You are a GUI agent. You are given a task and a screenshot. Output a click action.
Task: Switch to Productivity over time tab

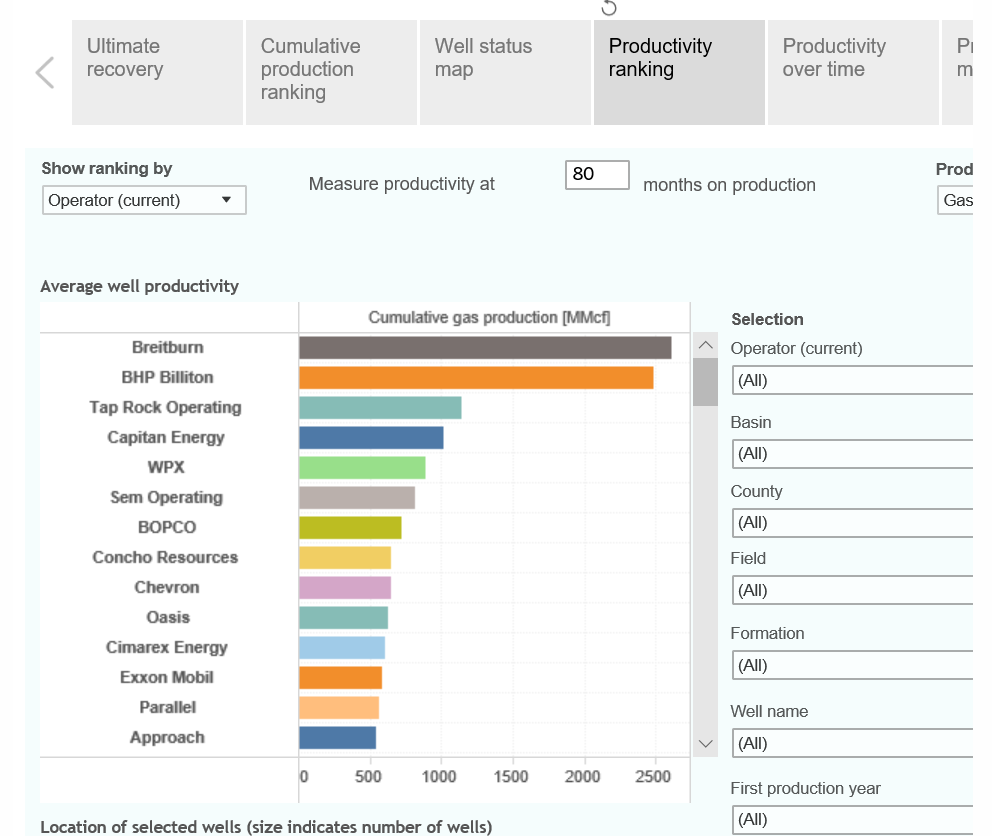click(x=853, y=72)
